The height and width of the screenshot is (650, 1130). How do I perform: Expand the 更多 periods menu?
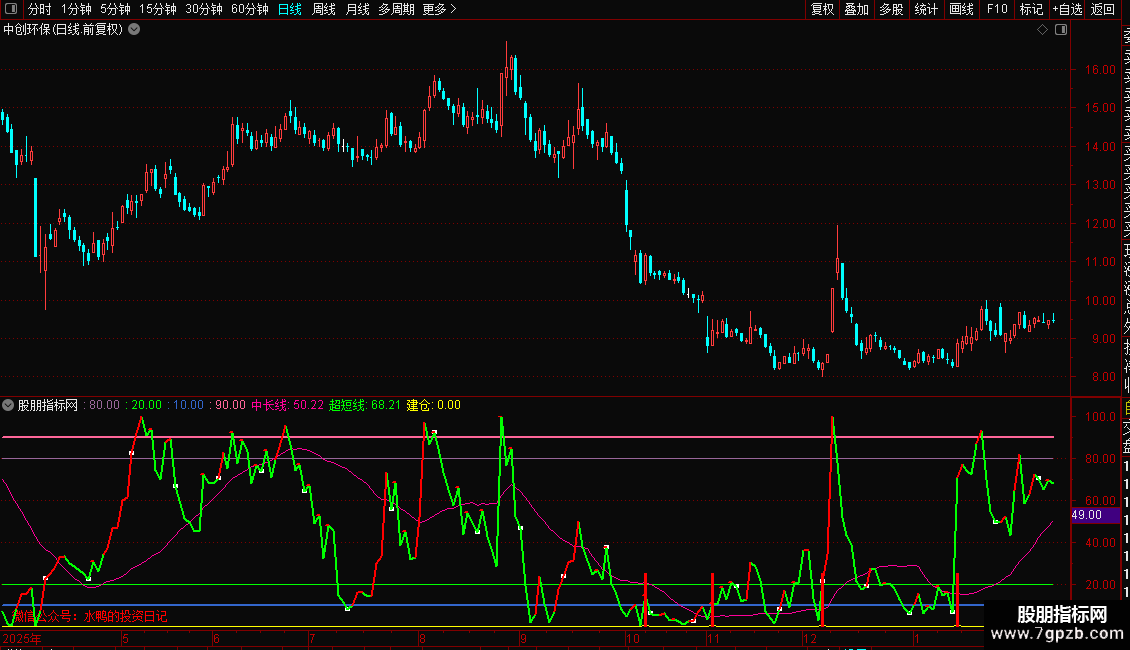tap(439, 10)
